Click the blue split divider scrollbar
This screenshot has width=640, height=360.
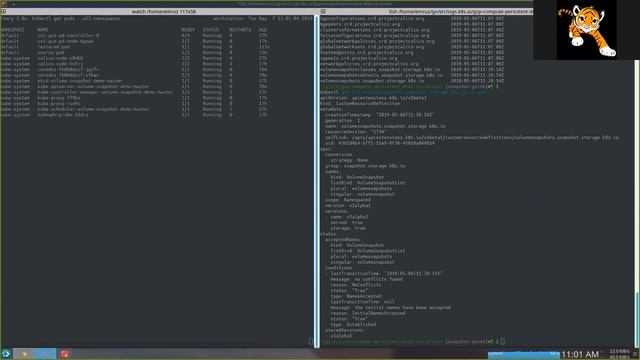(316, 181)
